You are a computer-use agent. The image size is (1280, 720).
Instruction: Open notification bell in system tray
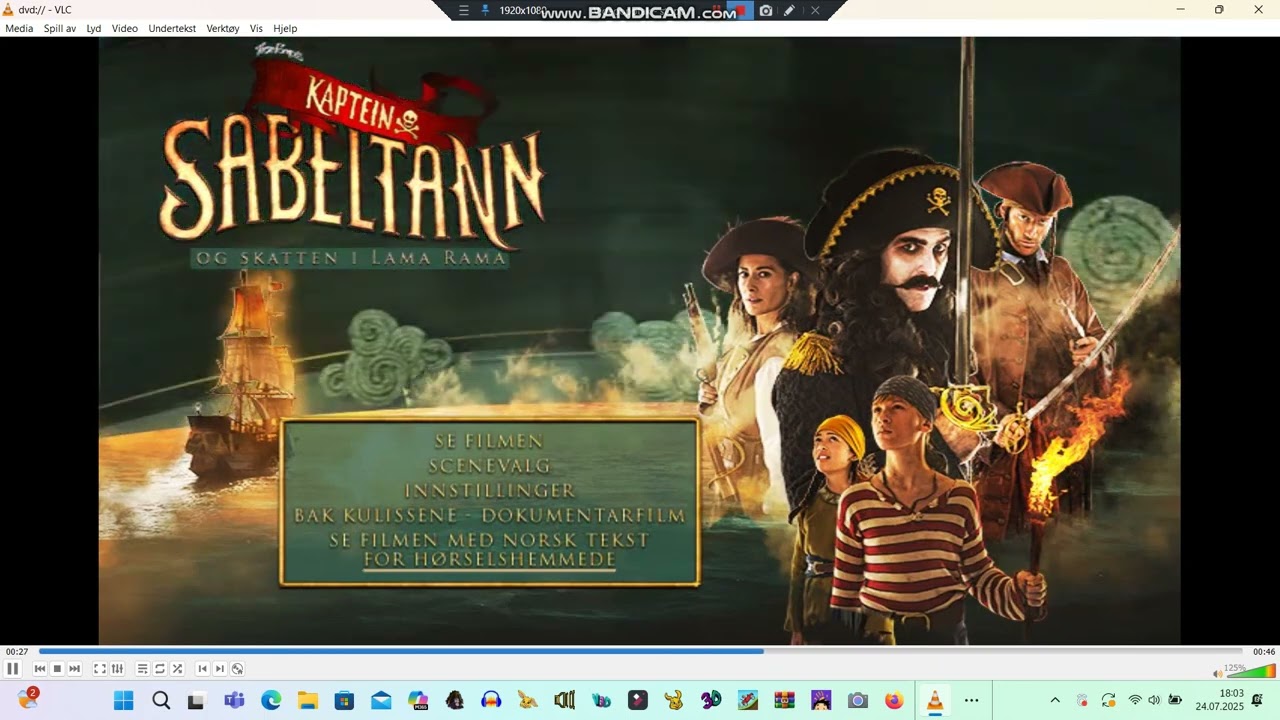[x=1258, y=701]
